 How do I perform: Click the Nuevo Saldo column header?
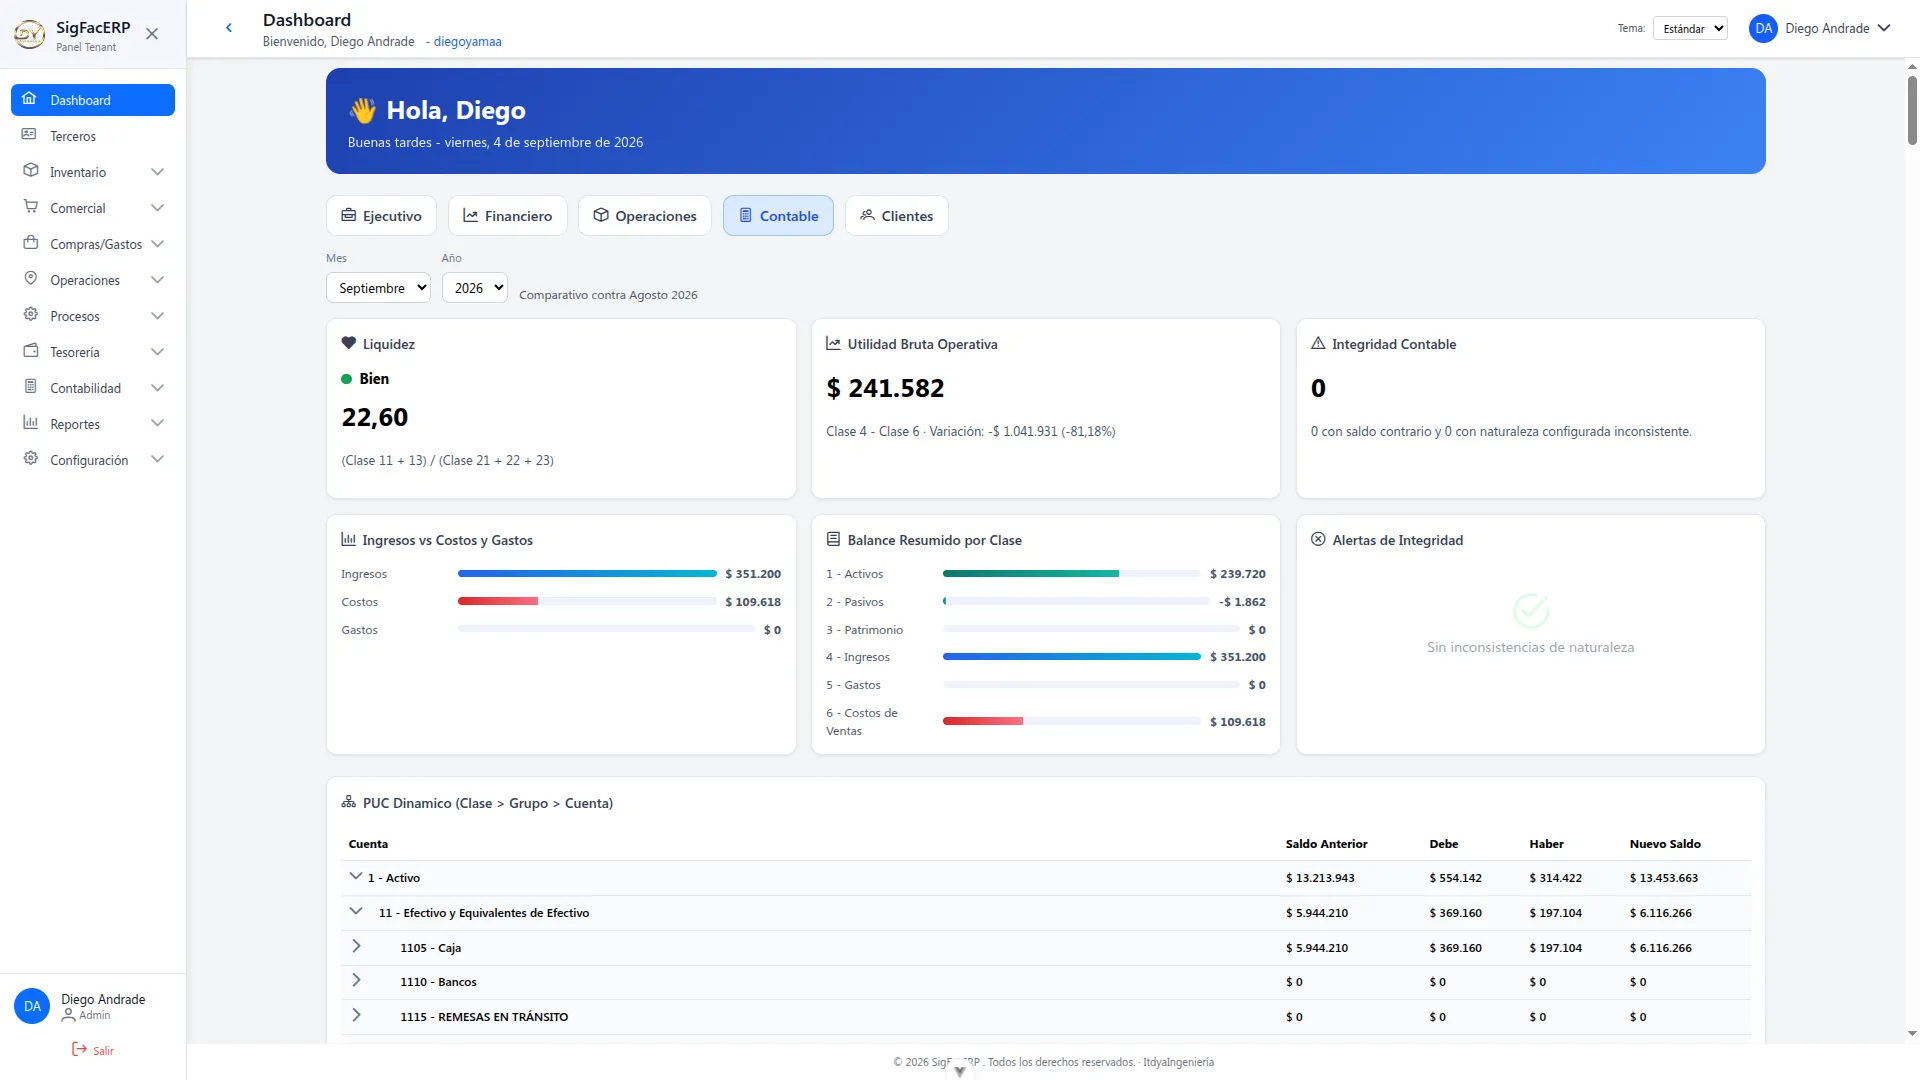point(1665,844)
